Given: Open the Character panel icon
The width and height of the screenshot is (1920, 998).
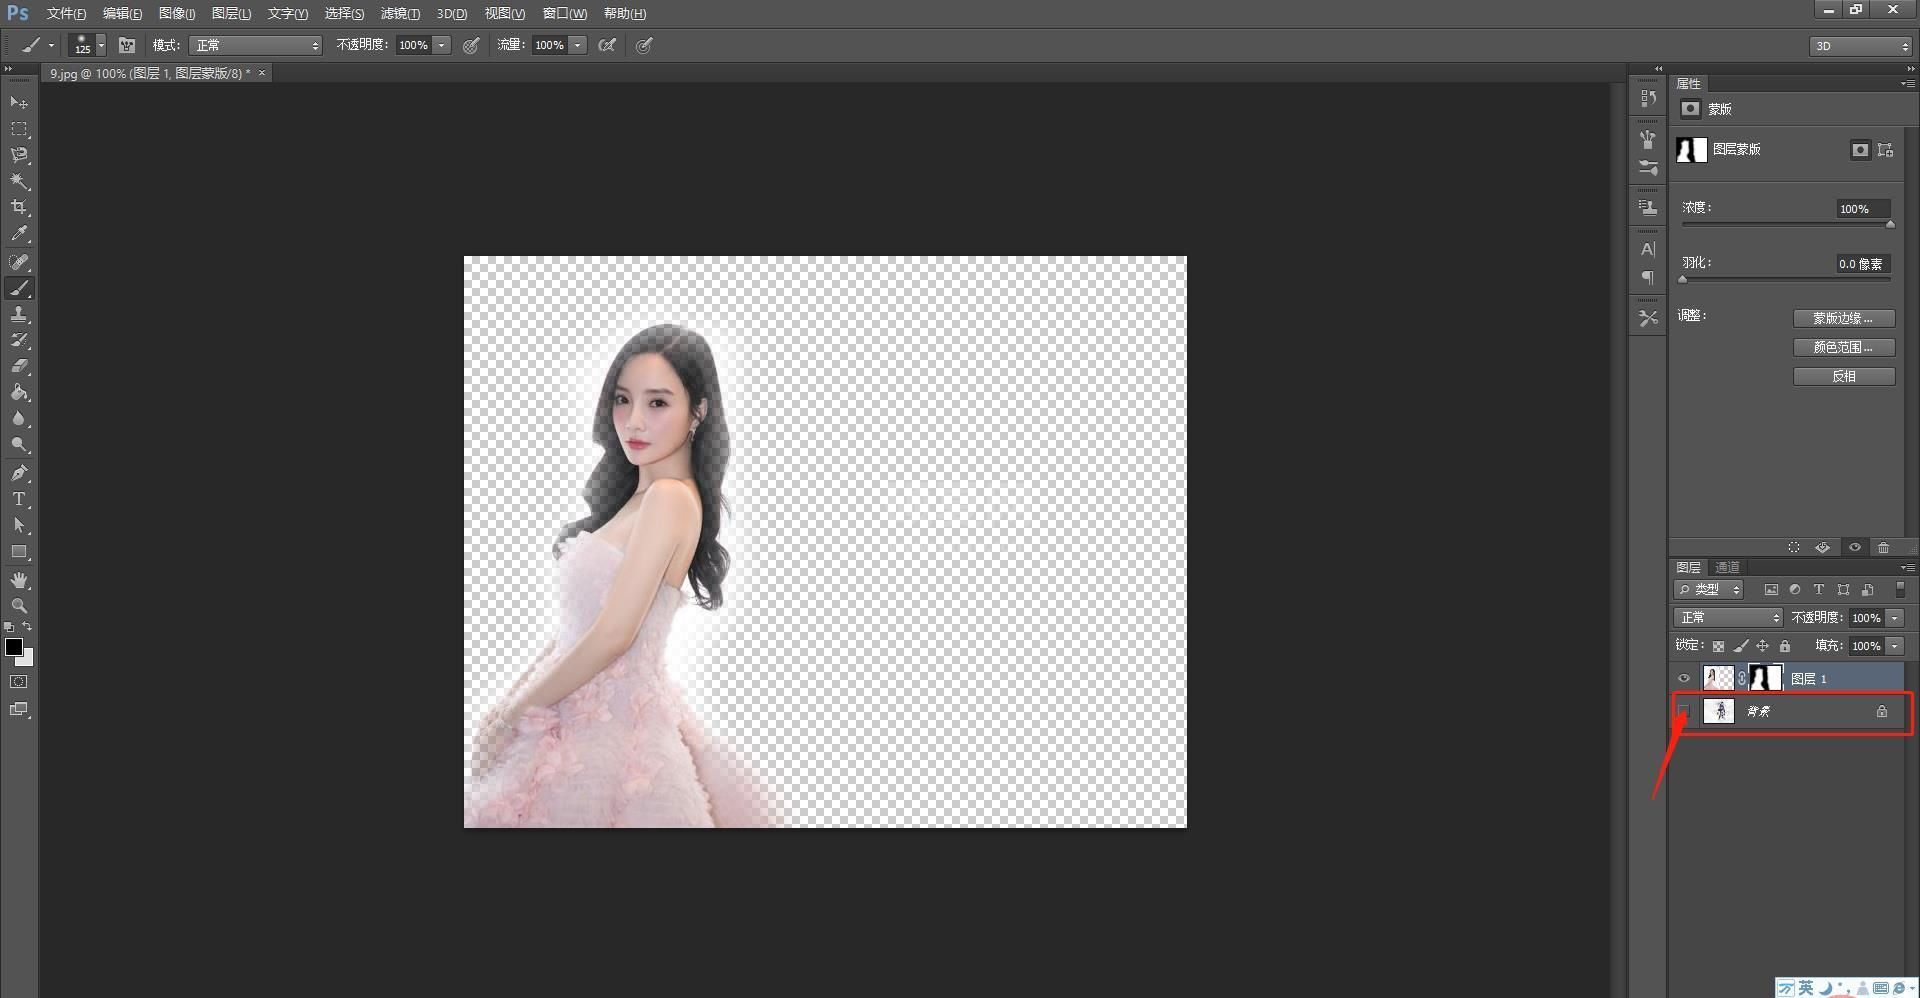Looking at the screenshot, I should tap(1648, 249).
